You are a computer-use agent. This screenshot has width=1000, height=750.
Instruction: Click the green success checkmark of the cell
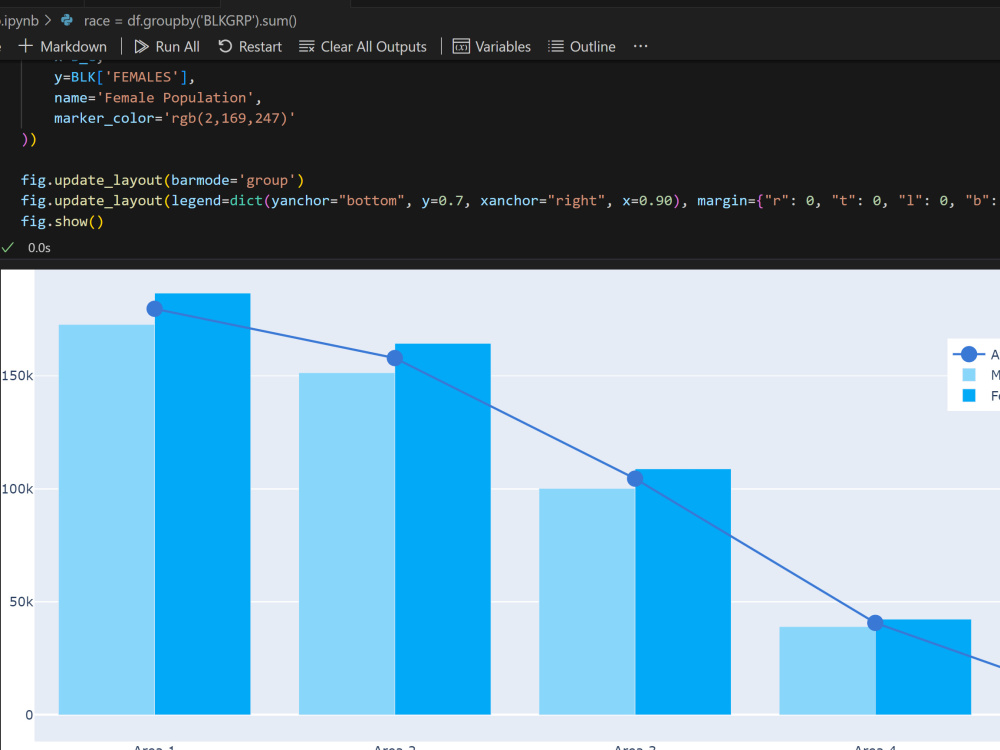coord(8,247)
